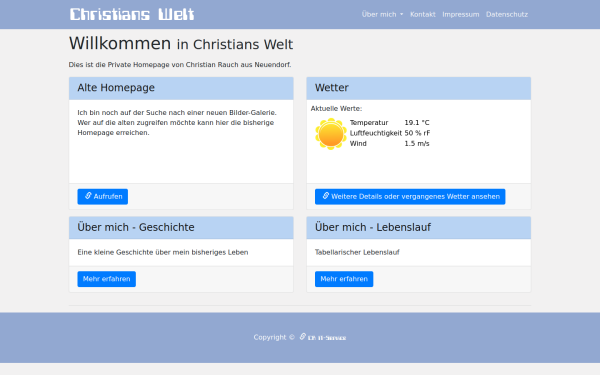This screenshot has height=375, width=600.
Task: Click the intro line about Christian Rauch
Action: (x=180, y=65)
